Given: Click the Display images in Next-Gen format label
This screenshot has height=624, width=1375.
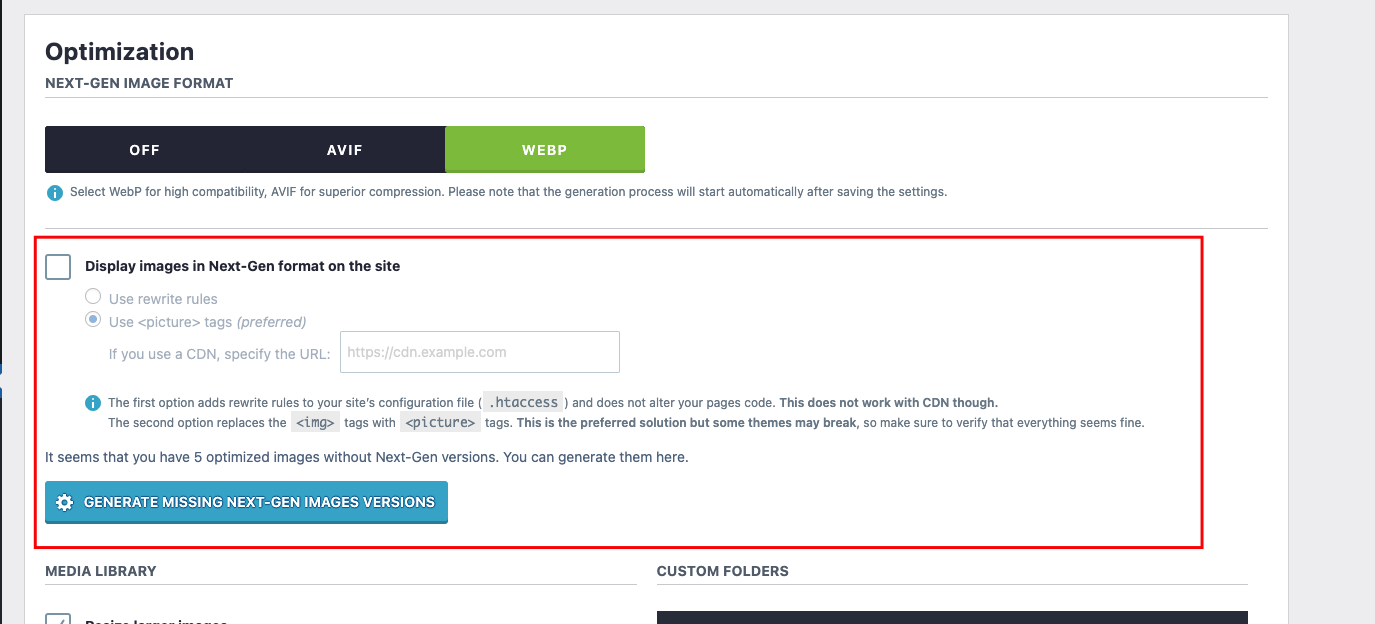Looking at the screenshot, I should coord(243,266).
